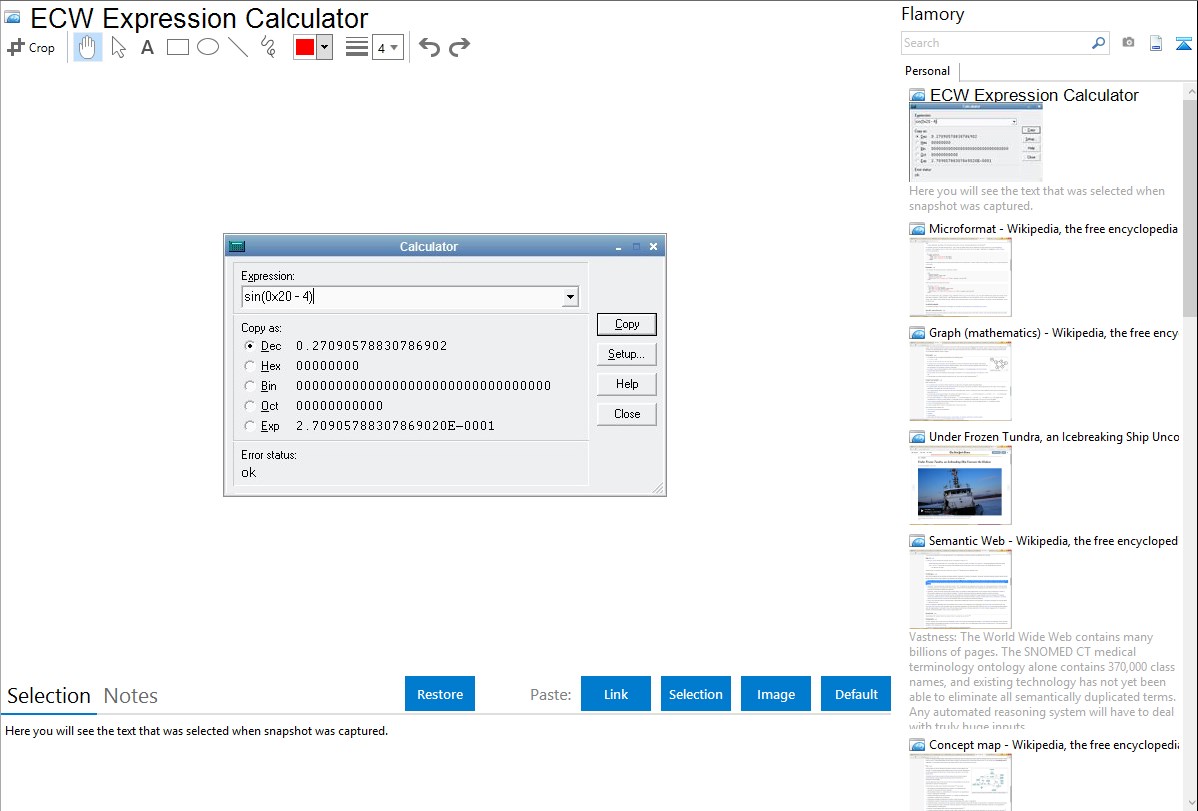The height and width of the screenshot is (811, 1198).
Task: Click the Concept map snapshot title
Action: (1054, 744)
